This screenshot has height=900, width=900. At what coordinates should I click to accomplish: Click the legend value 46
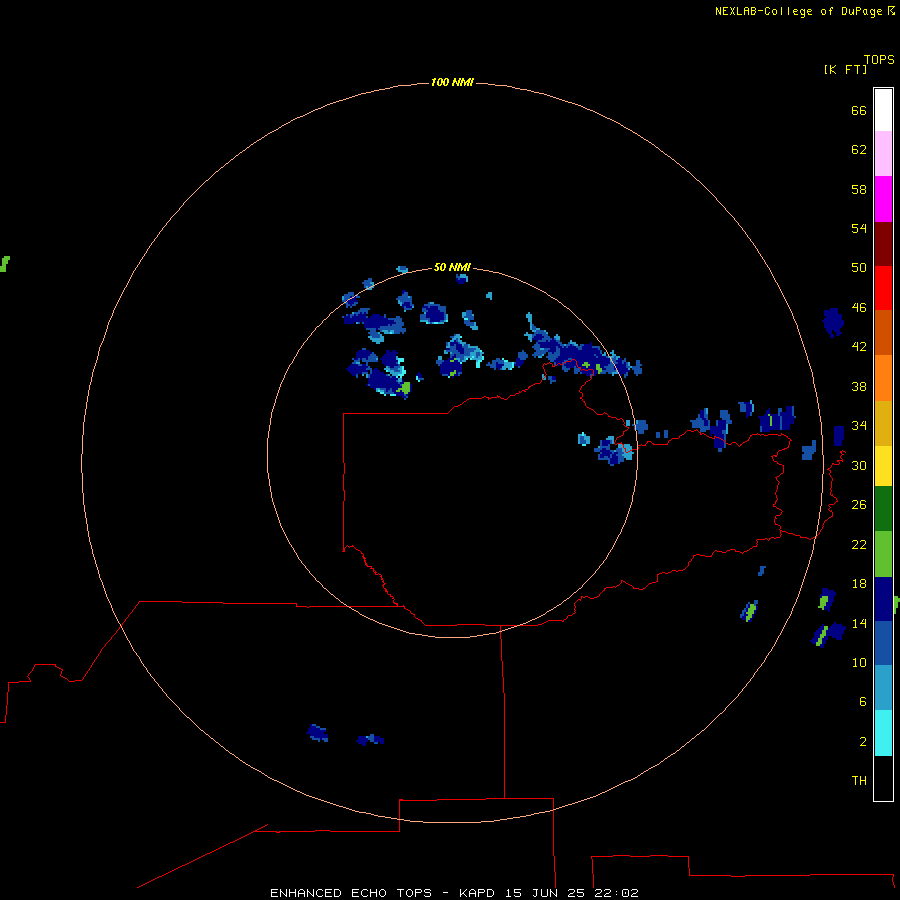(x=859, y=308)
